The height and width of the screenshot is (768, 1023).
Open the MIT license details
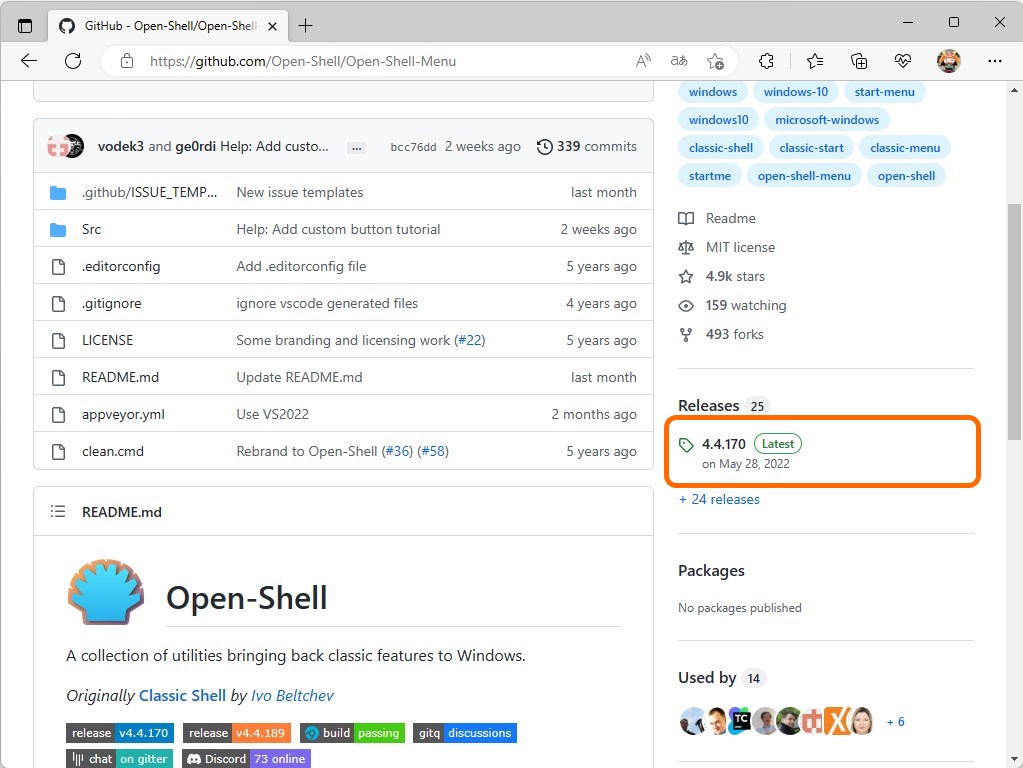coord(686,247)
